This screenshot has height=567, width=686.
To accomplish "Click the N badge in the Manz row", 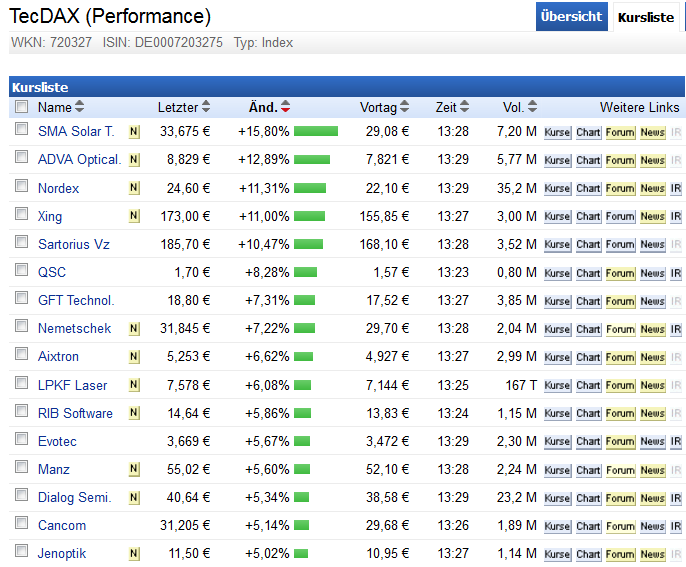I will (134, 469).
